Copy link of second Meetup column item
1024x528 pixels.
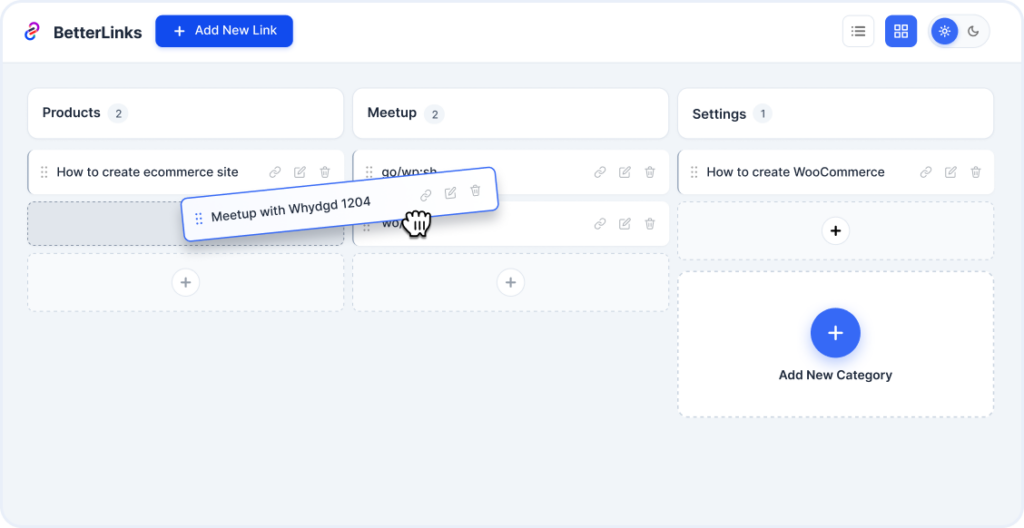click(x=600, y=224)
